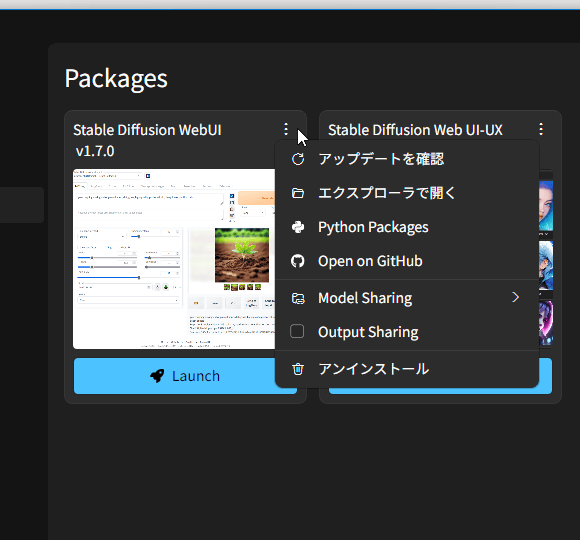Select アップデートを確認 from the context menu
This screenshot has width=580, height=540.
(x=407, y=159)
